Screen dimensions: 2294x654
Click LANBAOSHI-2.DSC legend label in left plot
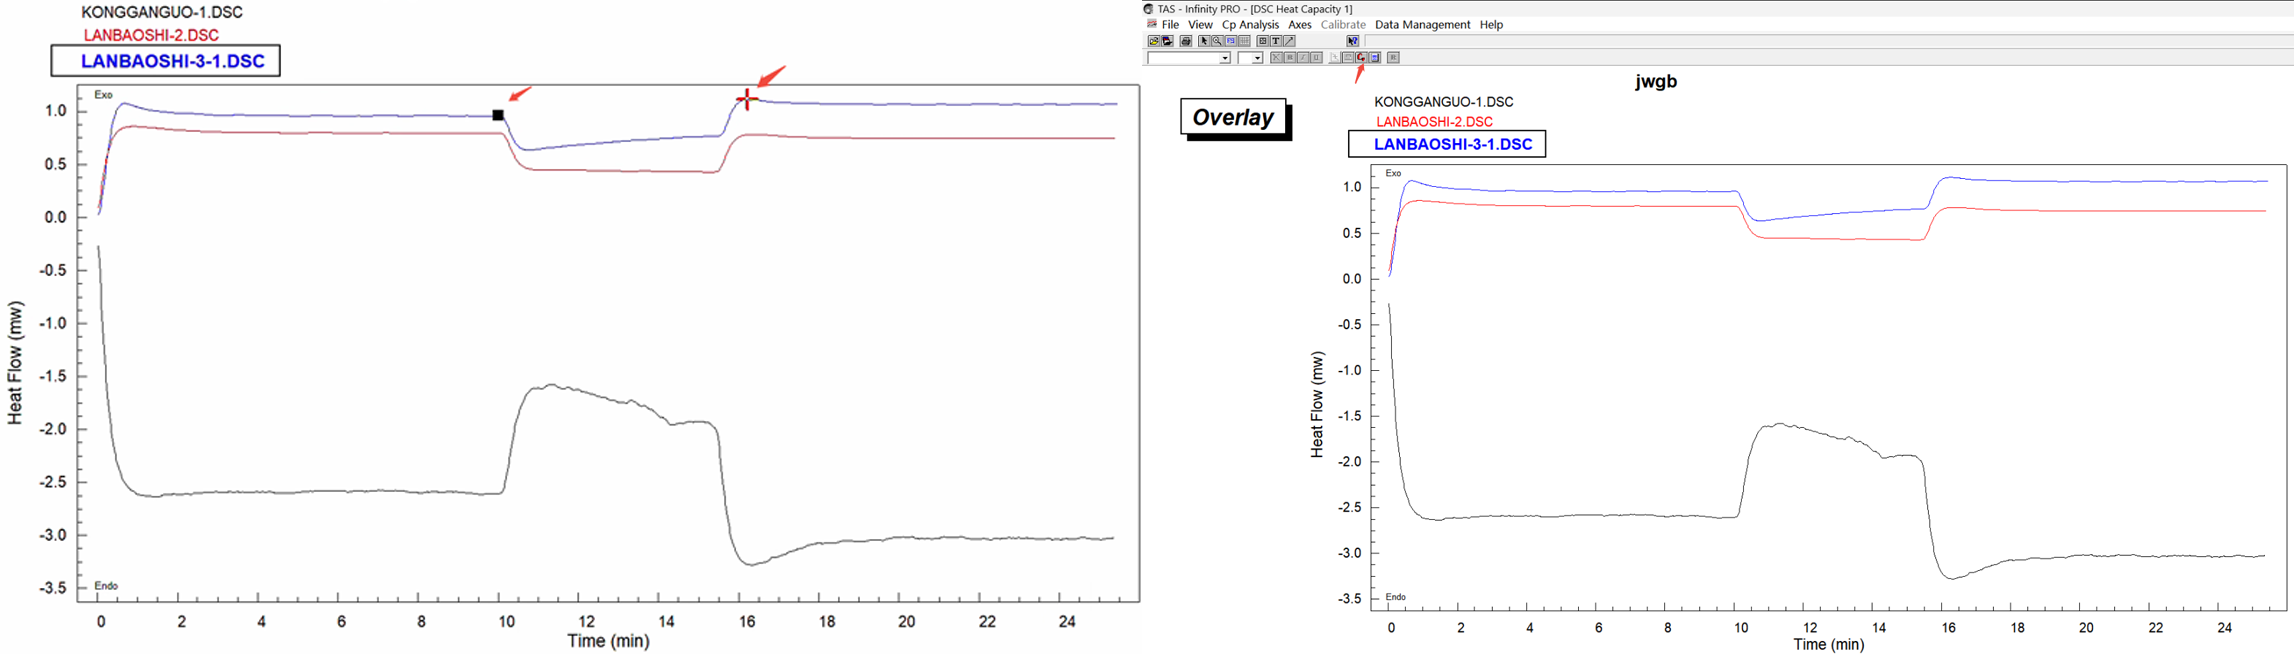click(x=151, y=35)
